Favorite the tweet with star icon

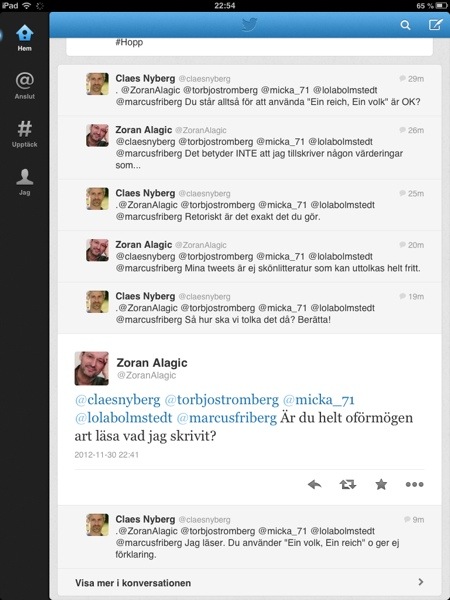click(381, 484)
